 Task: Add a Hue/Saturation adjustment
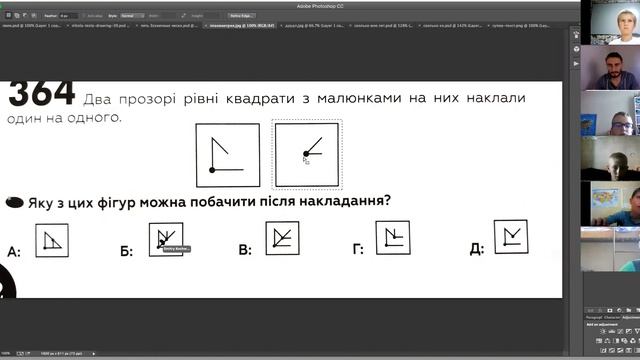(599, 341)
